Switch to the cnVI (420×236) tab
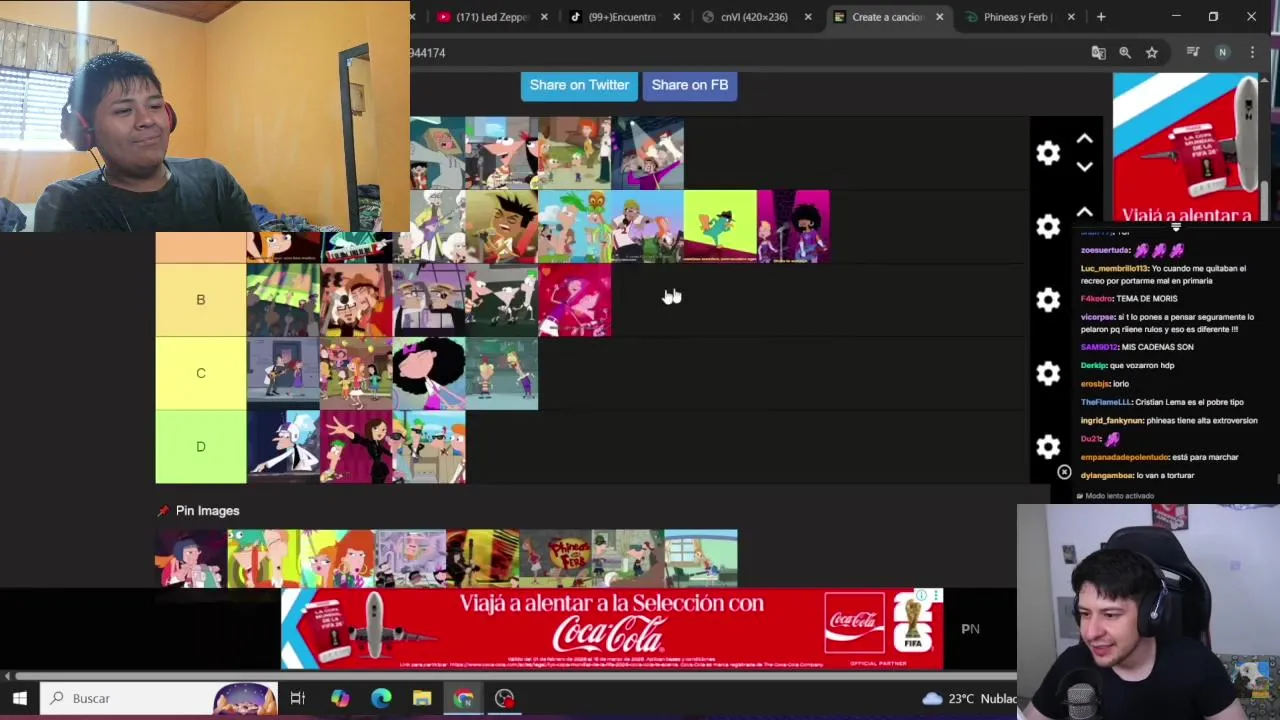This screenshot has height=720, width=1280. pos(754,17)
